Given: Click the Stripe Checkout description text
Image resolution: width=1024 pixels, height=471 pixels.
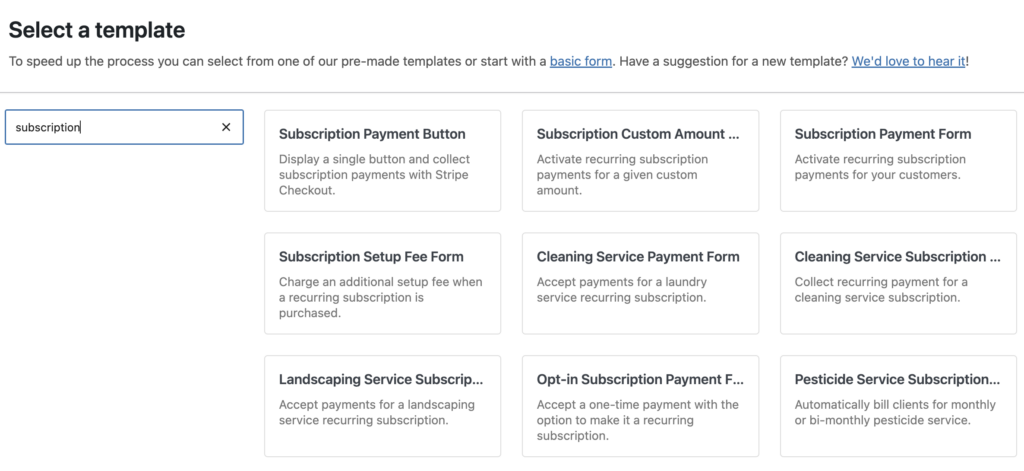Looking at the screenshot, I should (374, 175).
